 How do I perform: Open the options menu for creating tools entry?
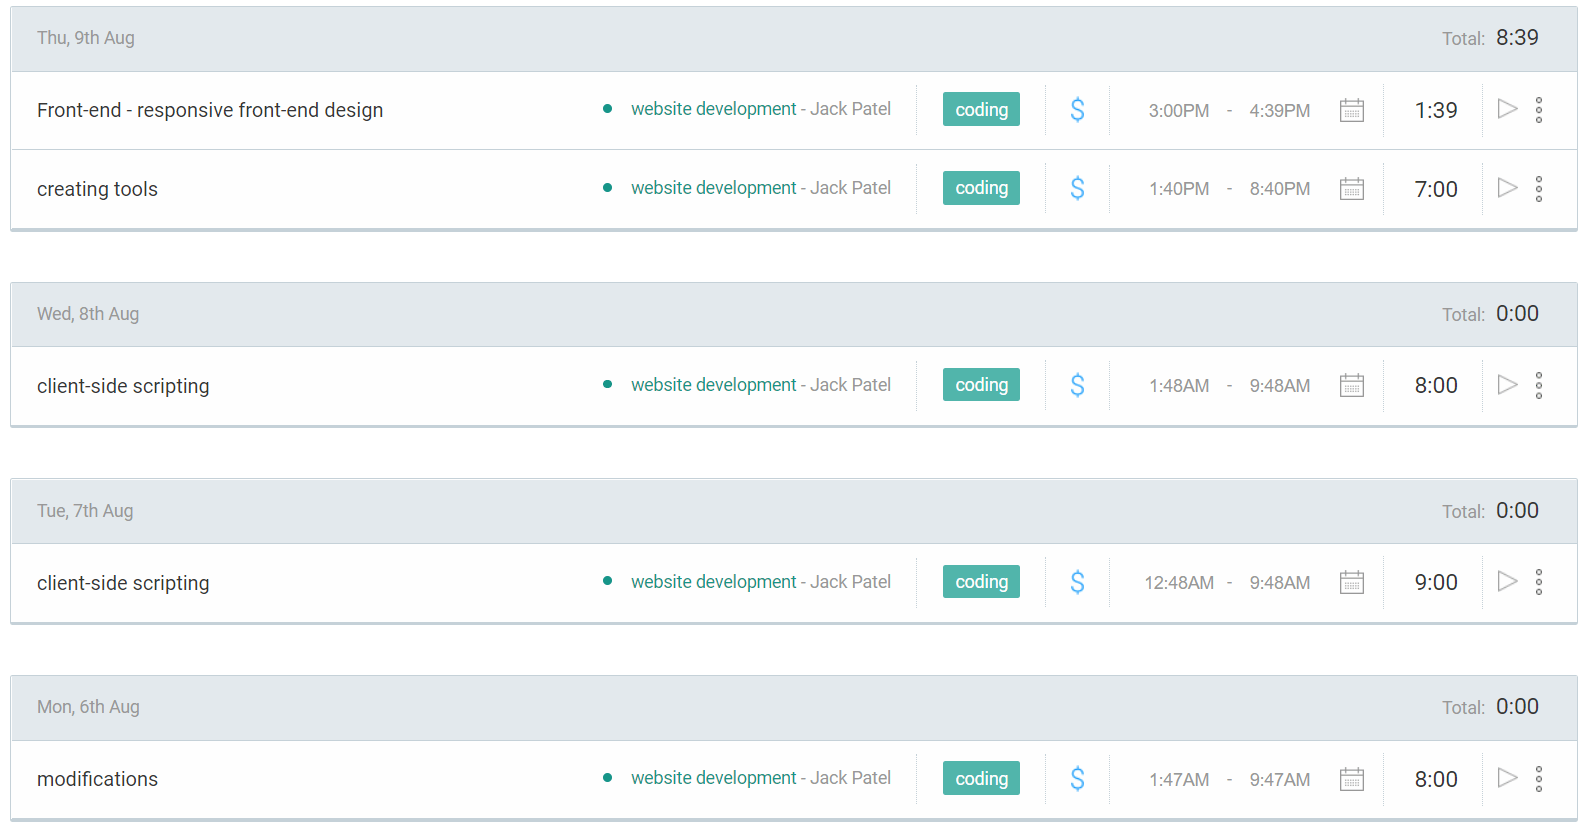point(1539,188)
